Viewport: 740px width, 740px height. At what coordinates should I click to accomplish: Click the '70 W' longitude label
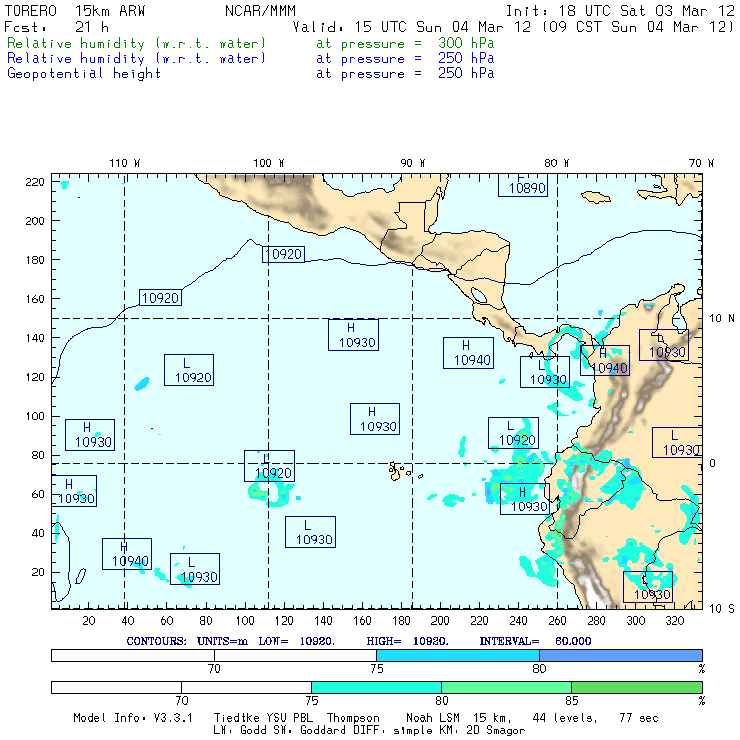(701, 163)
